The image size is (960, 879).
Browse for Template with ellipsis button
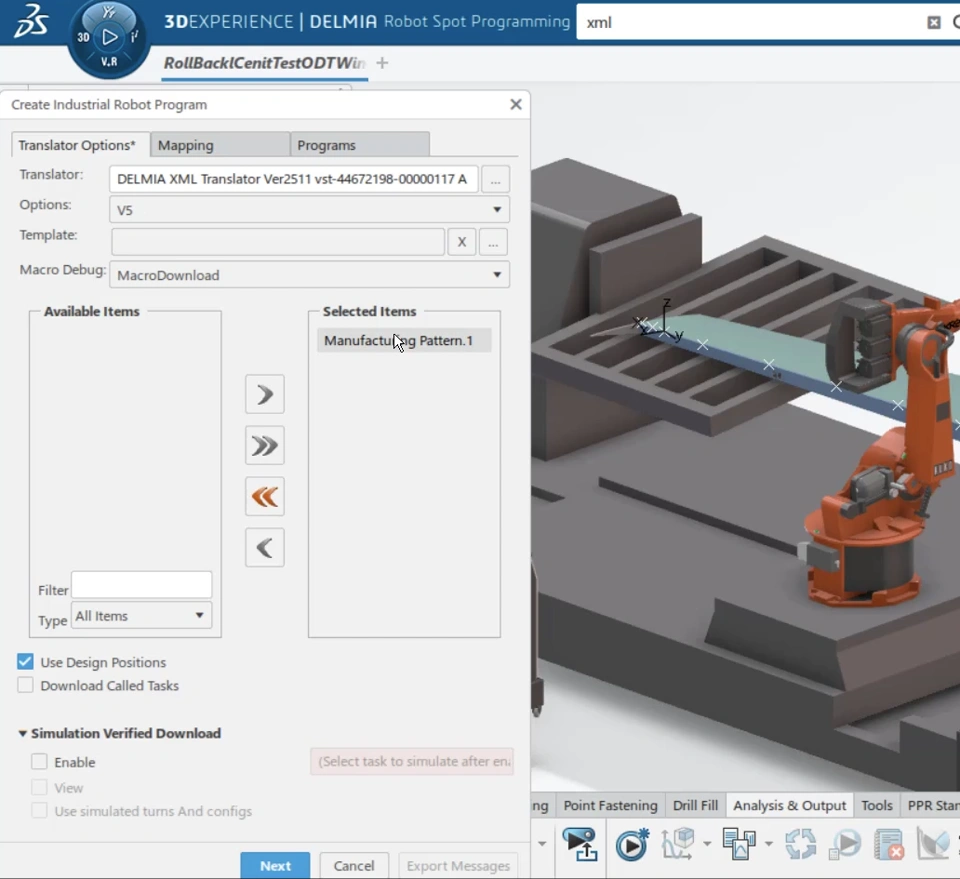493,242
